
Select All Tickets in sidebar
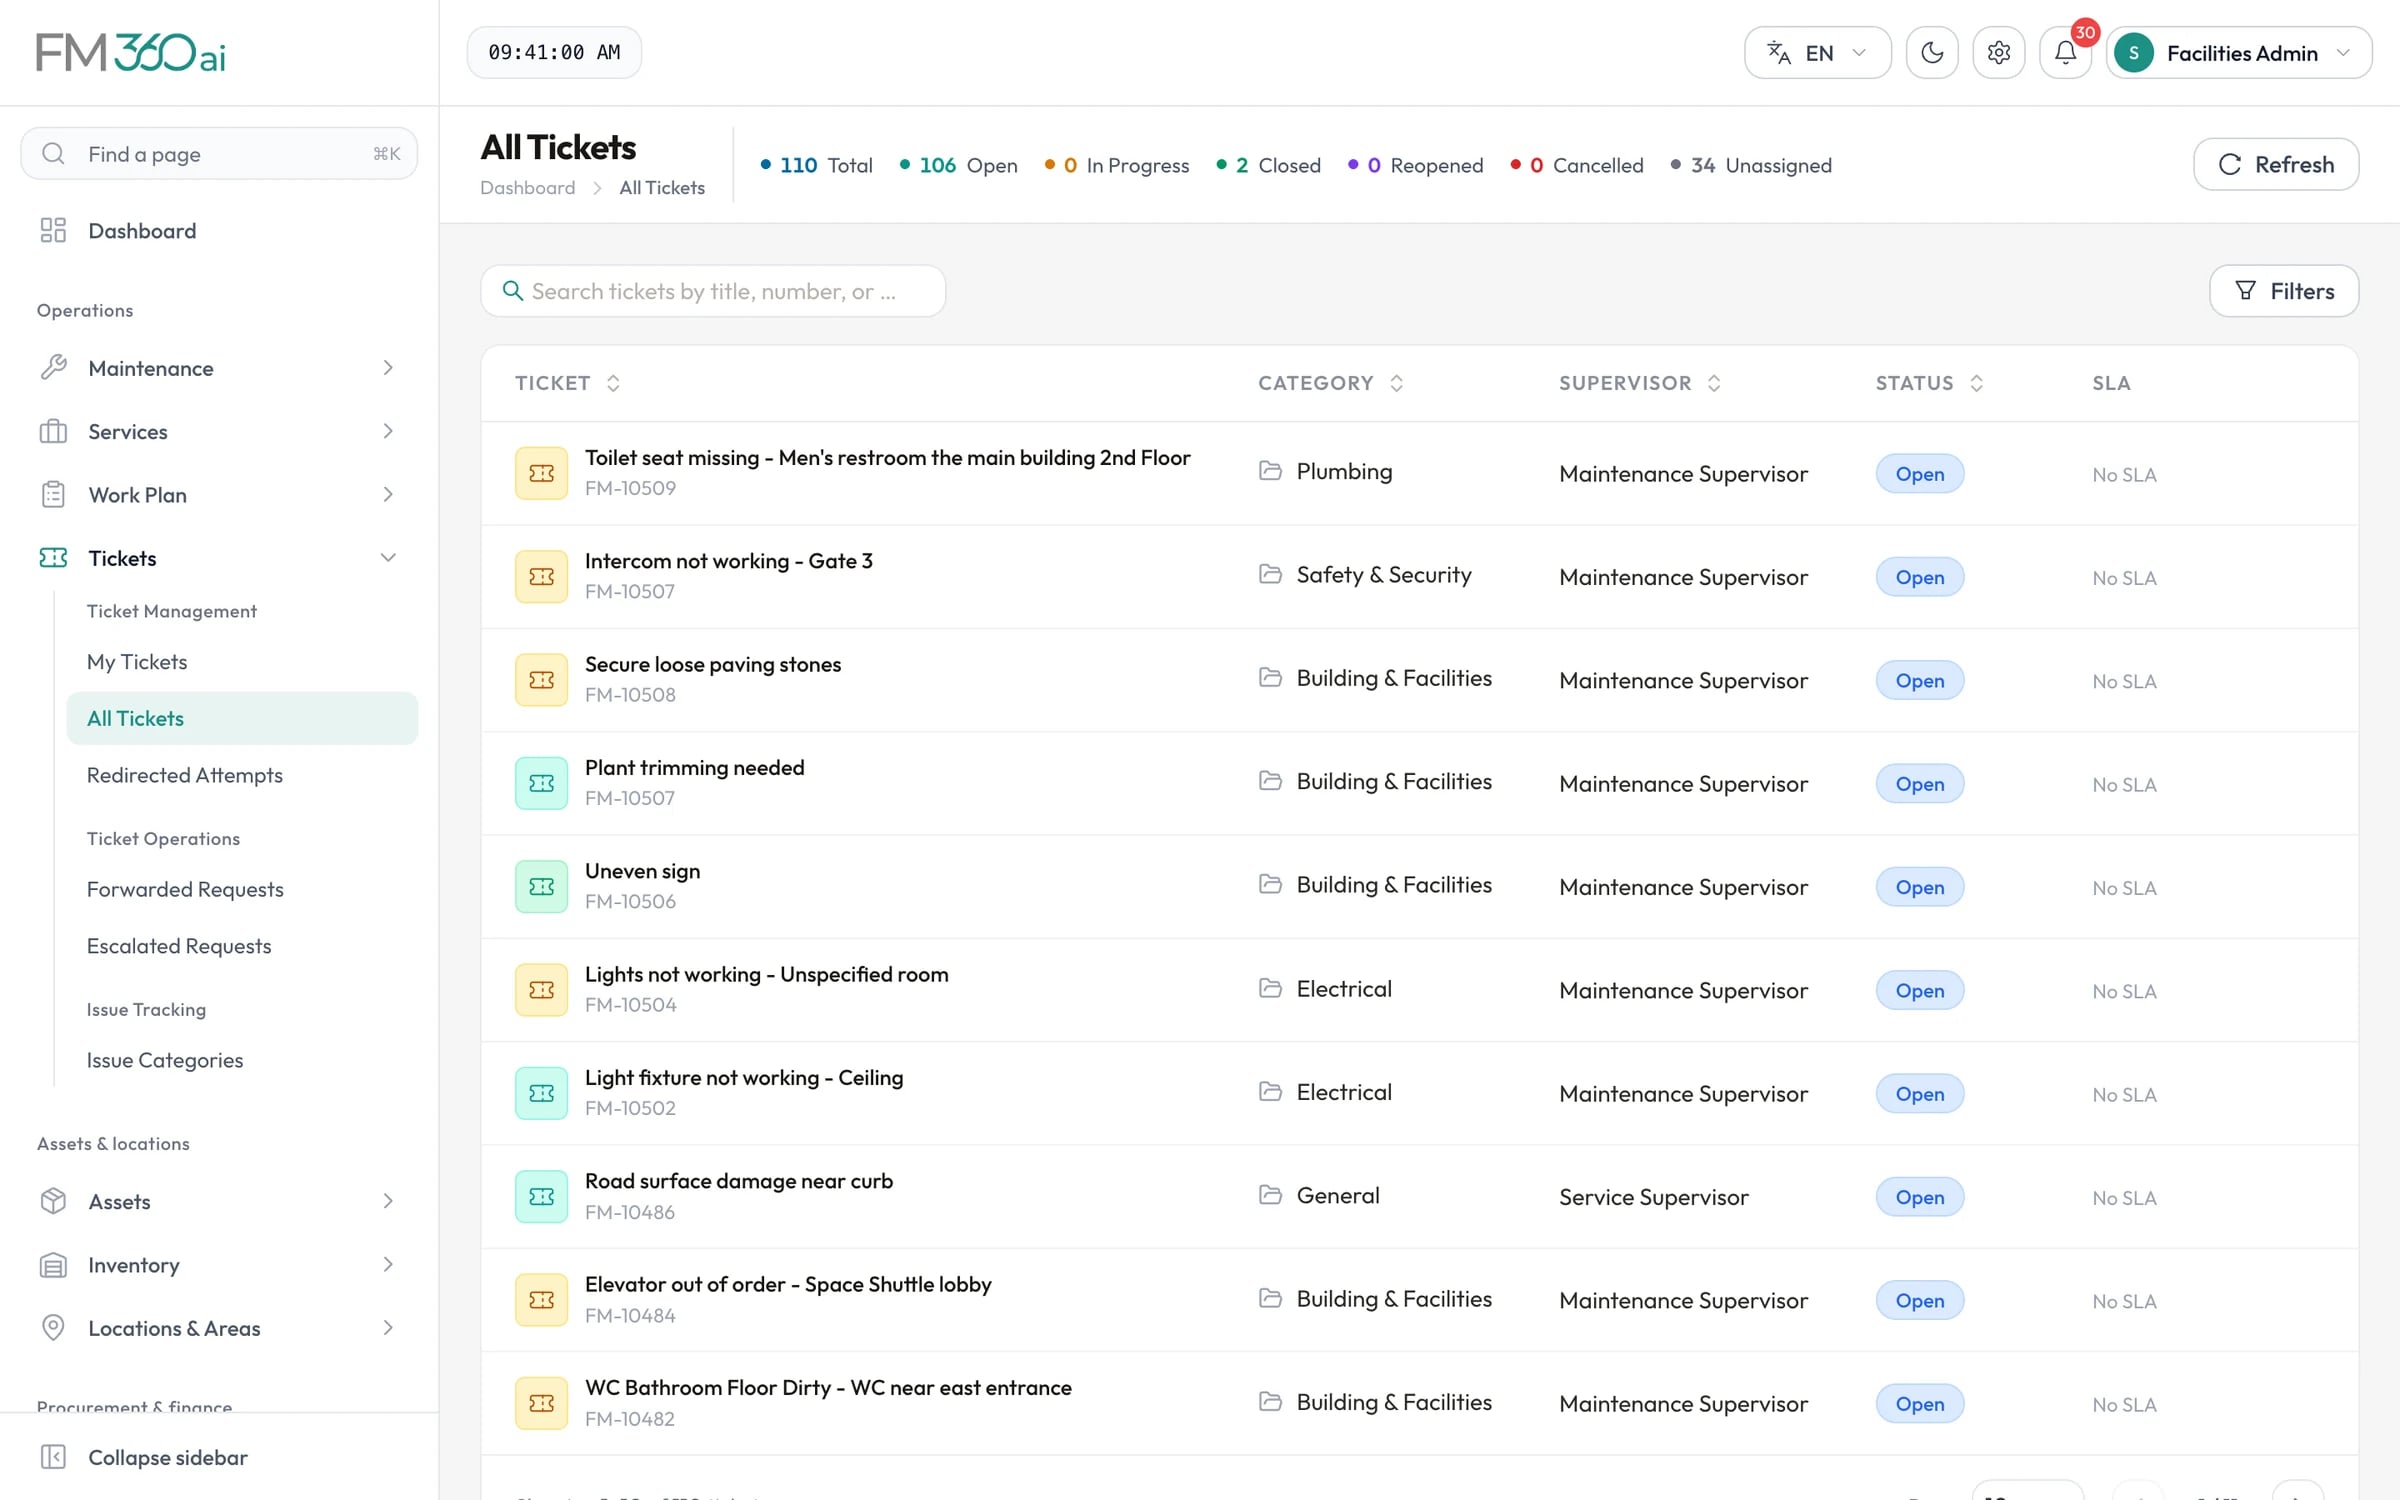242,718
